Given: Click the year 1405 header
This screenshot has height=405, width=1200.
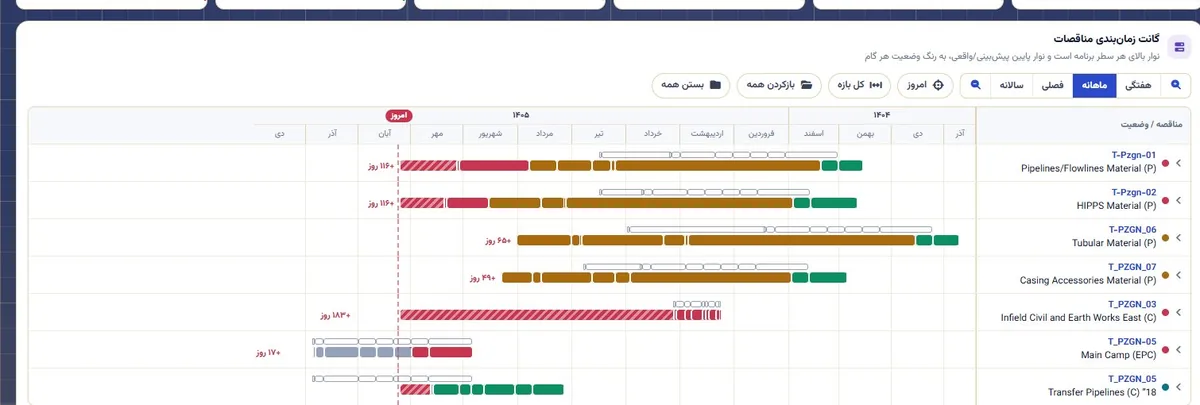Looking at the screenshot, I should 521,115.
